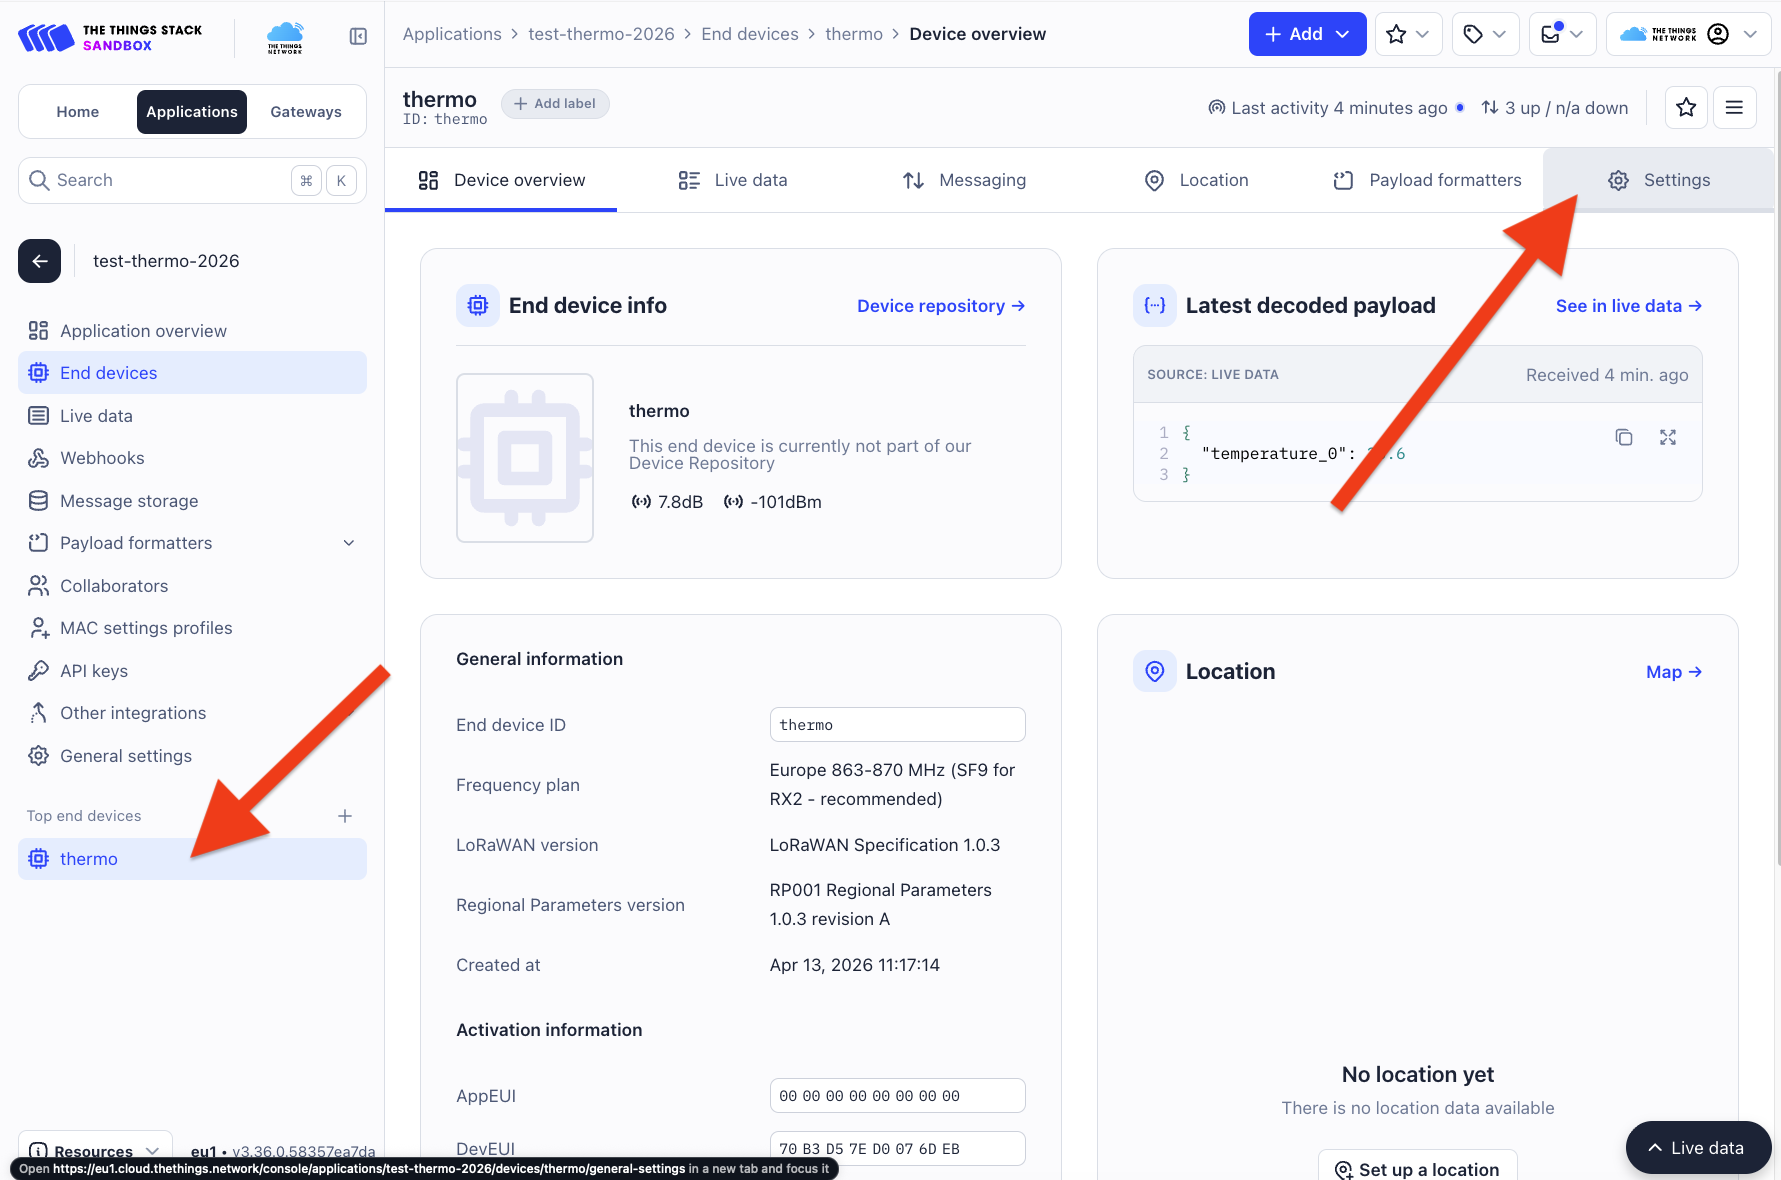Open the Device repository link
Screen dimensions: 1781x1180
click(940, 306)
